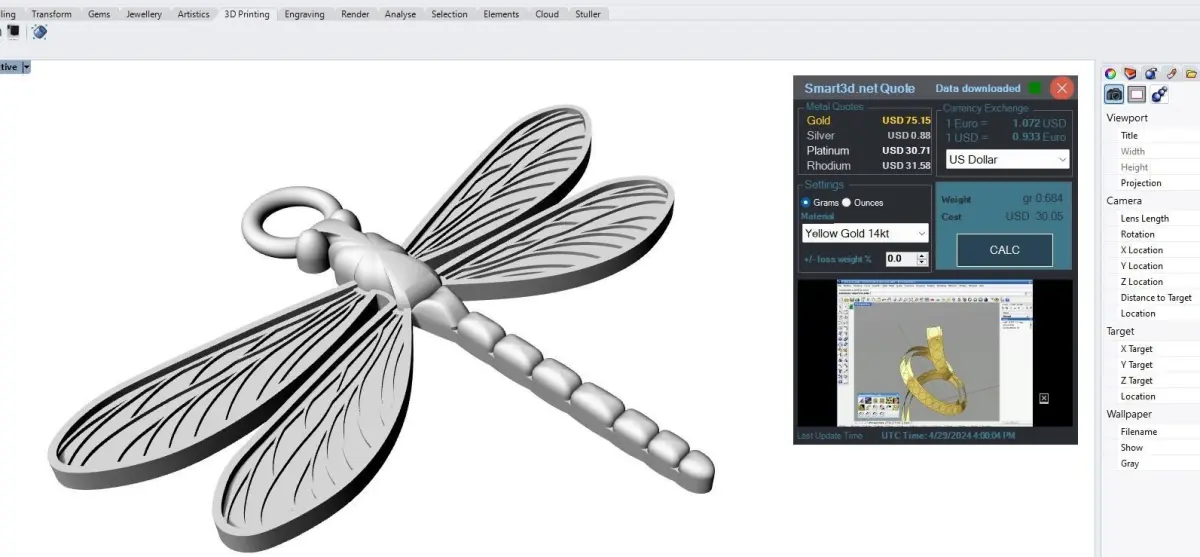Select the X Target property row
The height and width of the screenshot is (557, 1200).
pyautogui.click(x=1151, y=348)
